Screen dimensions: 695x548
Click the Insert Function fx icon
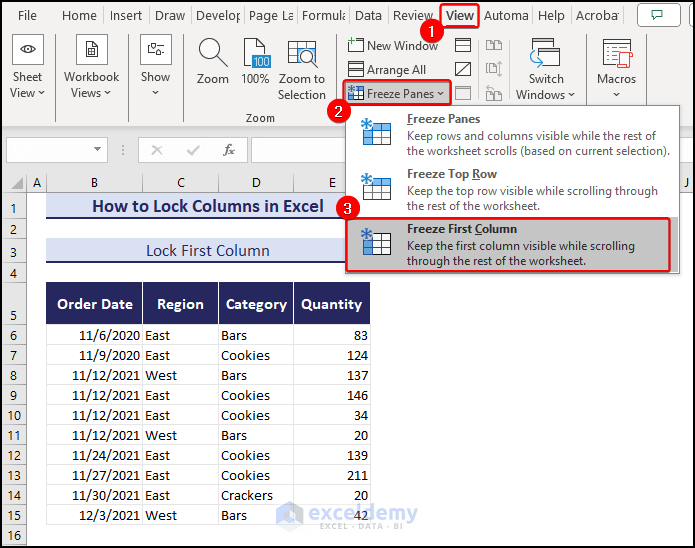(229, 150)
